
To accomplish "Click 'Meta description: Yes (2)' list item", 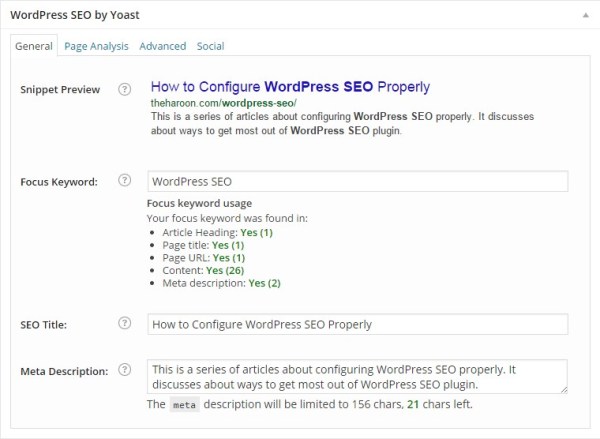I will click(x=221, y=283).
